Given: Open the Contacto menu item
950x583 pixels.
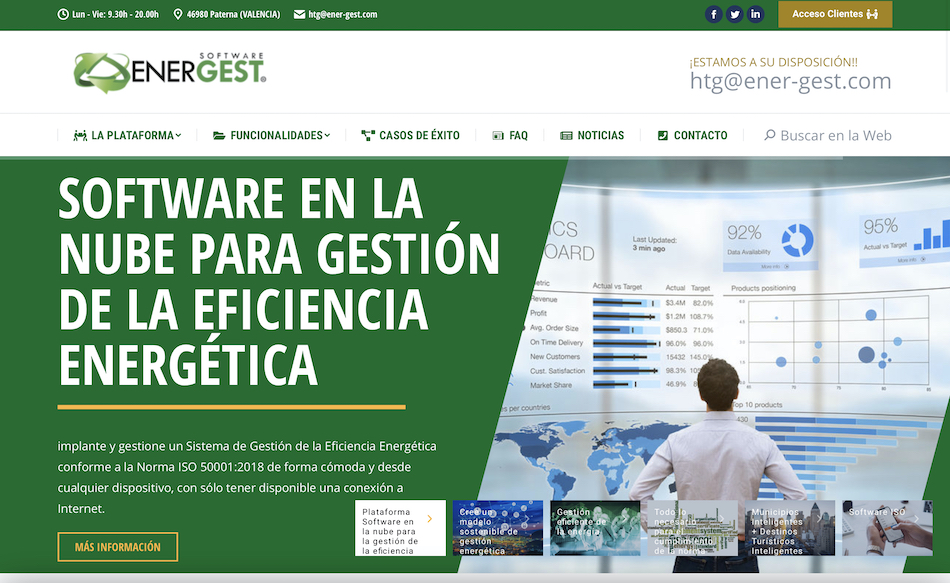Looking at the screenshot, I should 692,135.
